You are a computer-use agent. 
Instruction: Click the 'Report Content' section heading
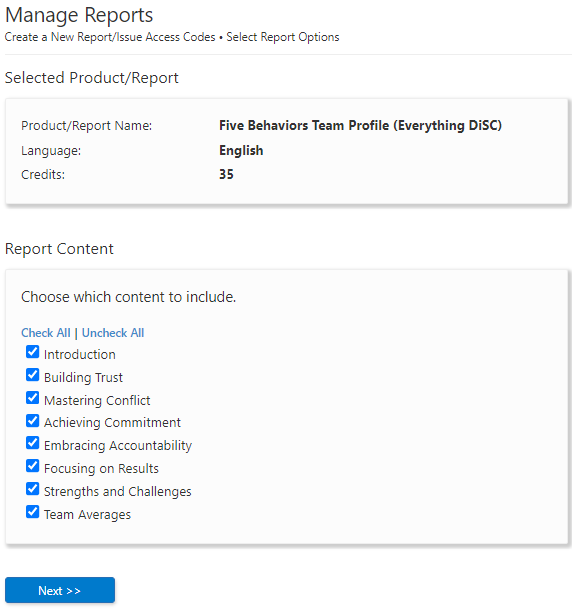59,249
